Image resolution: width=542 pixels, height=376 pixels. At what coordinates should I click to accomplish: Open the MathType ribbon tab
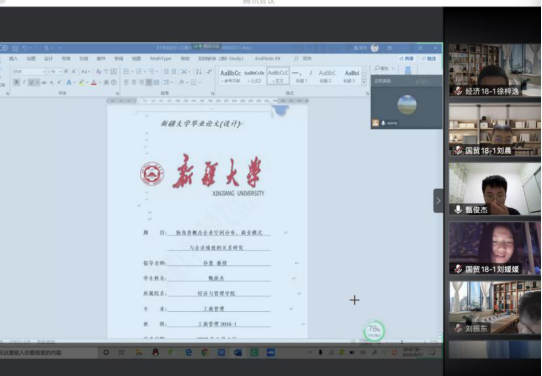161,58
